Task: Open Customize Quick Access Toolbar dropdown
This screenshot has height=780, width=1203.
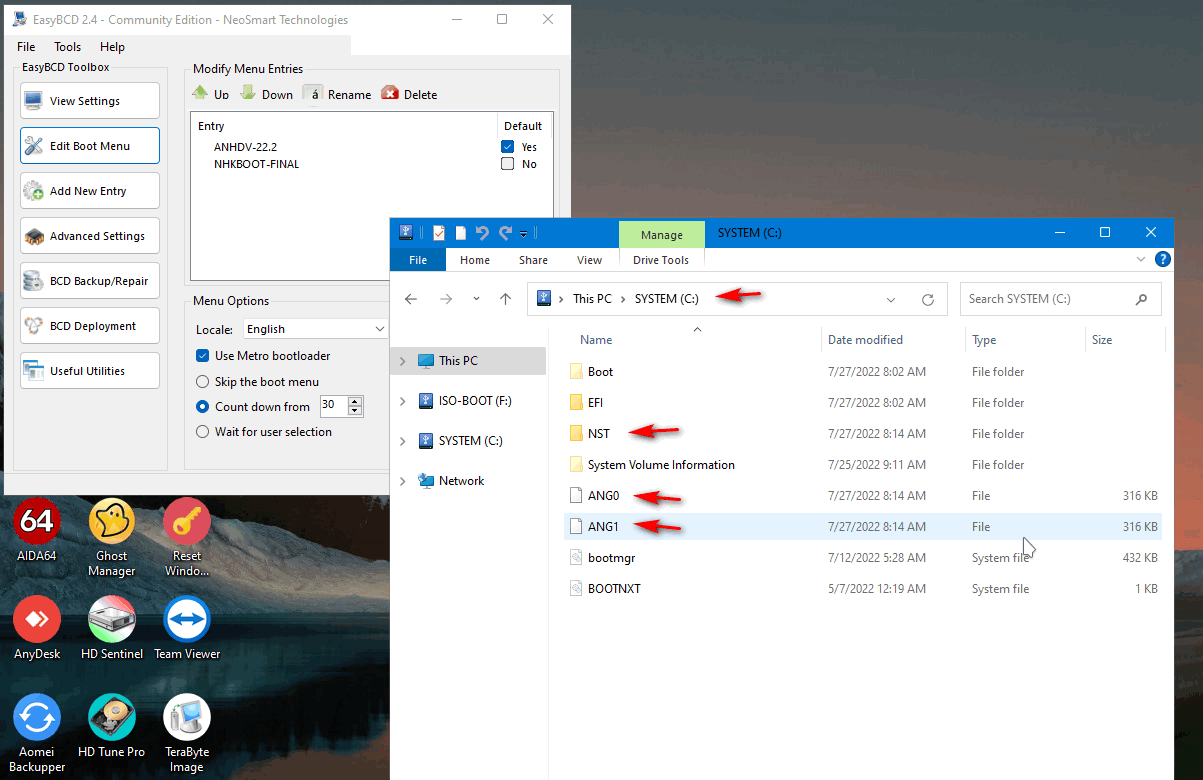Action: click(x=524, y=234)
